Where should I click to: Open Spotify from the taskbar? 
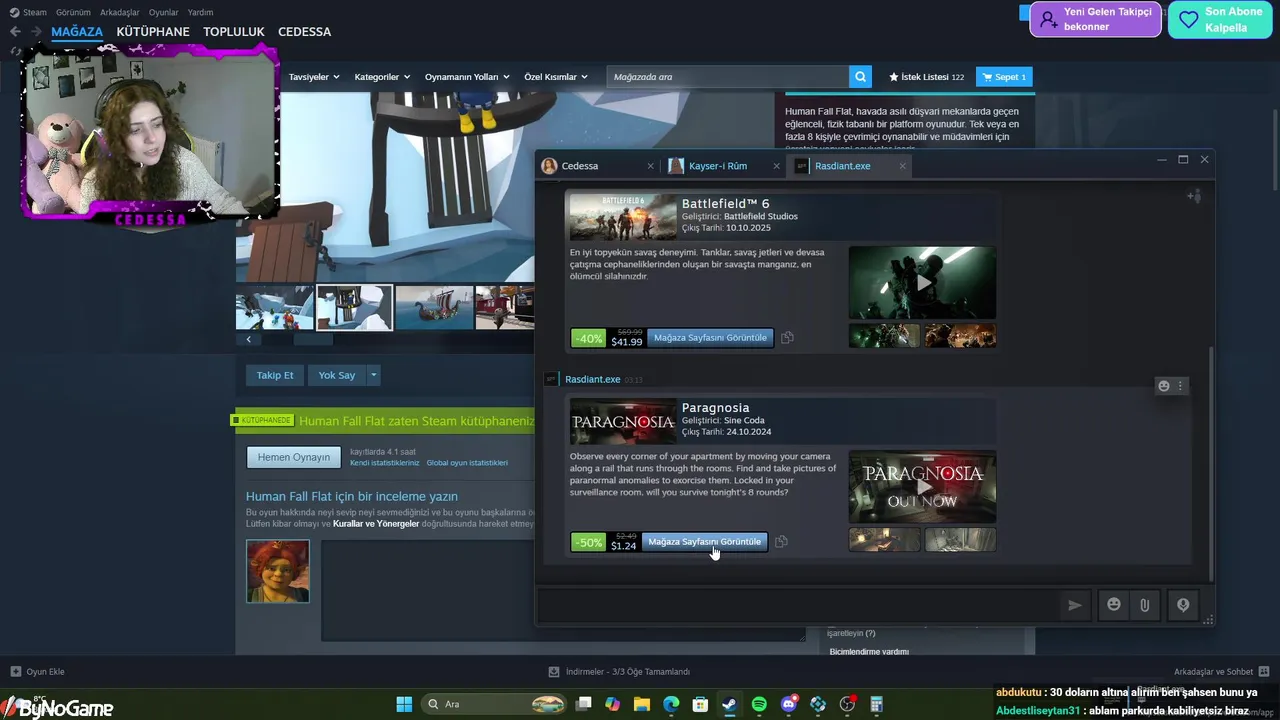pos(759,704)
